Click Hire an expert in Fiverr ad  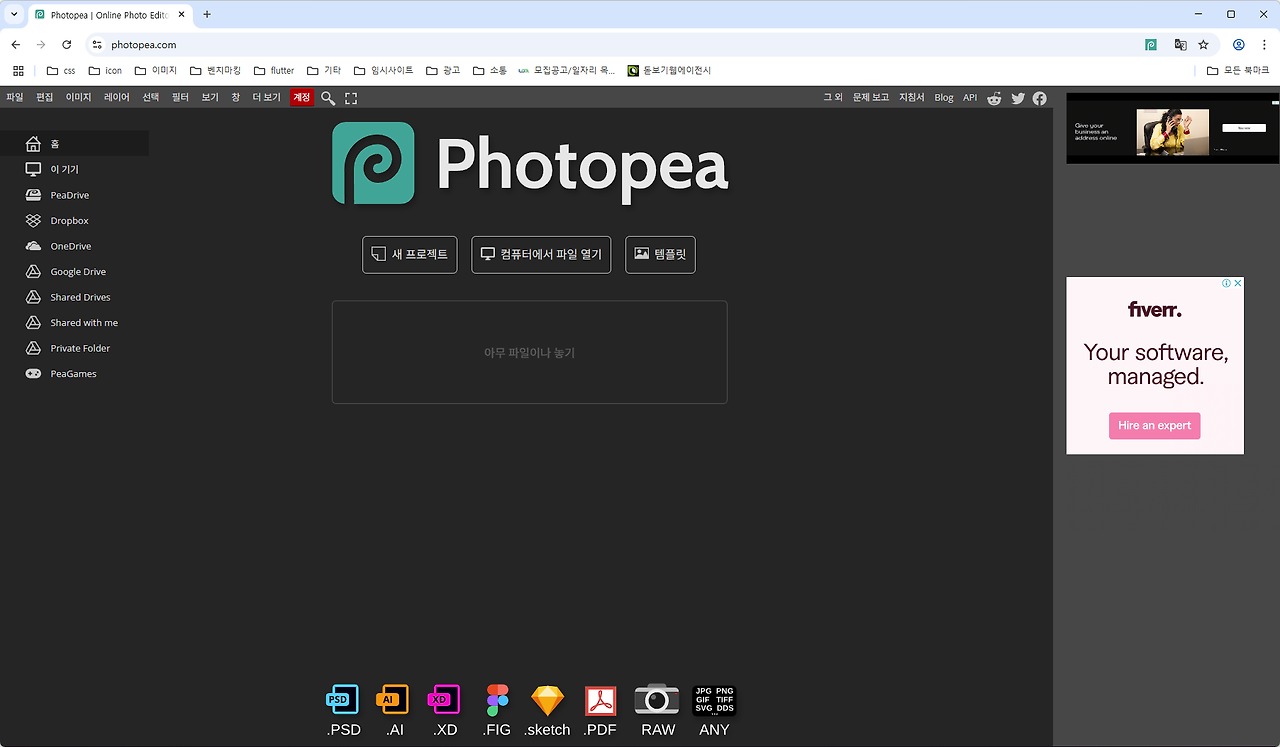pyautogui.click(x=1154, y=426)
